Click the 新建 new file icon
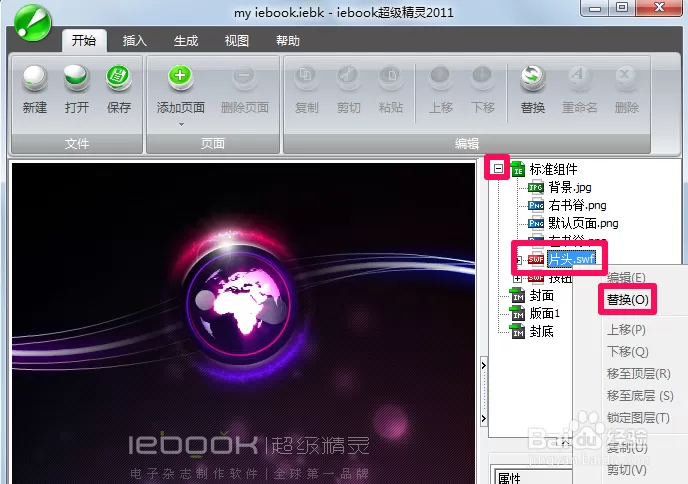Image resolution: width=688 pixels, height=484 pixels. click(35, 78)
